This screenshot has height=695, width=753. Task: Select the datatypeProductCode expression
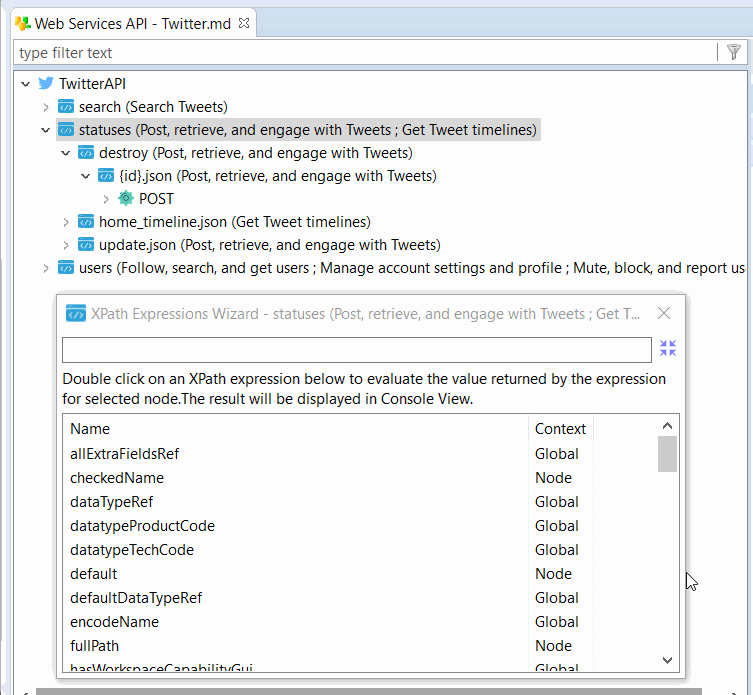[142, 526]
